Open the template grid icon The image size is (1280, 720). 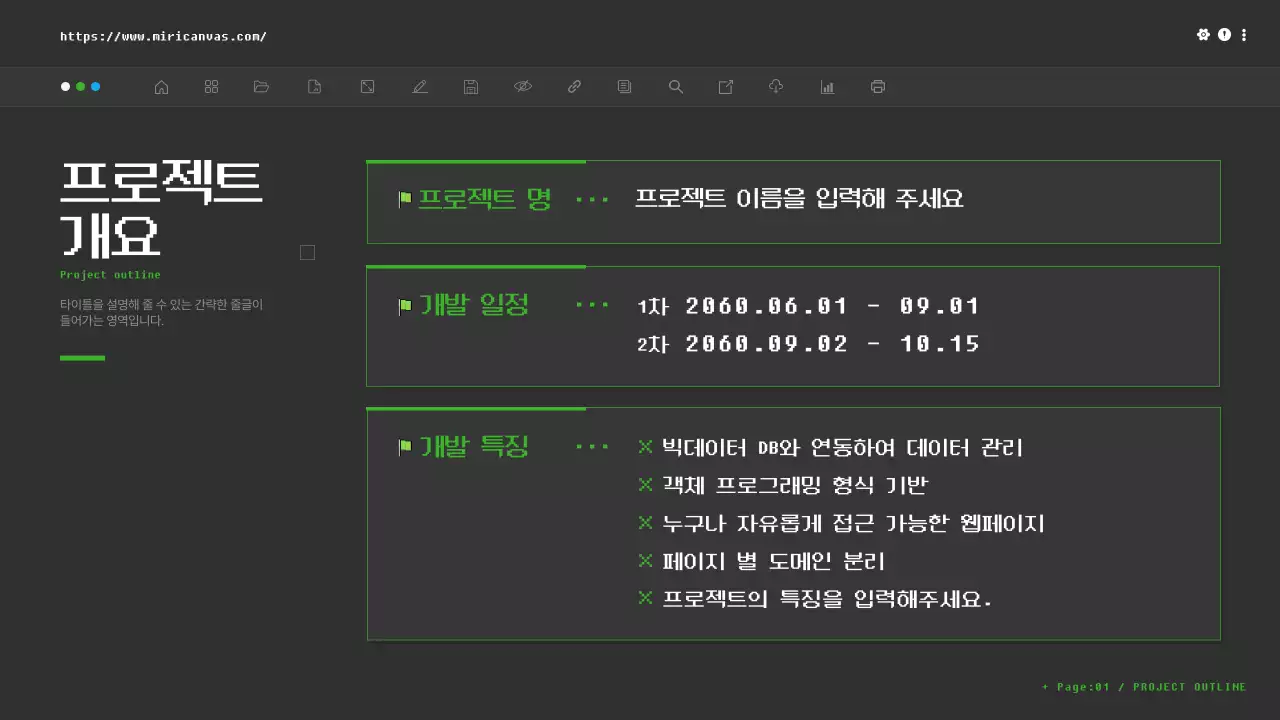click(x=211, y=86)
